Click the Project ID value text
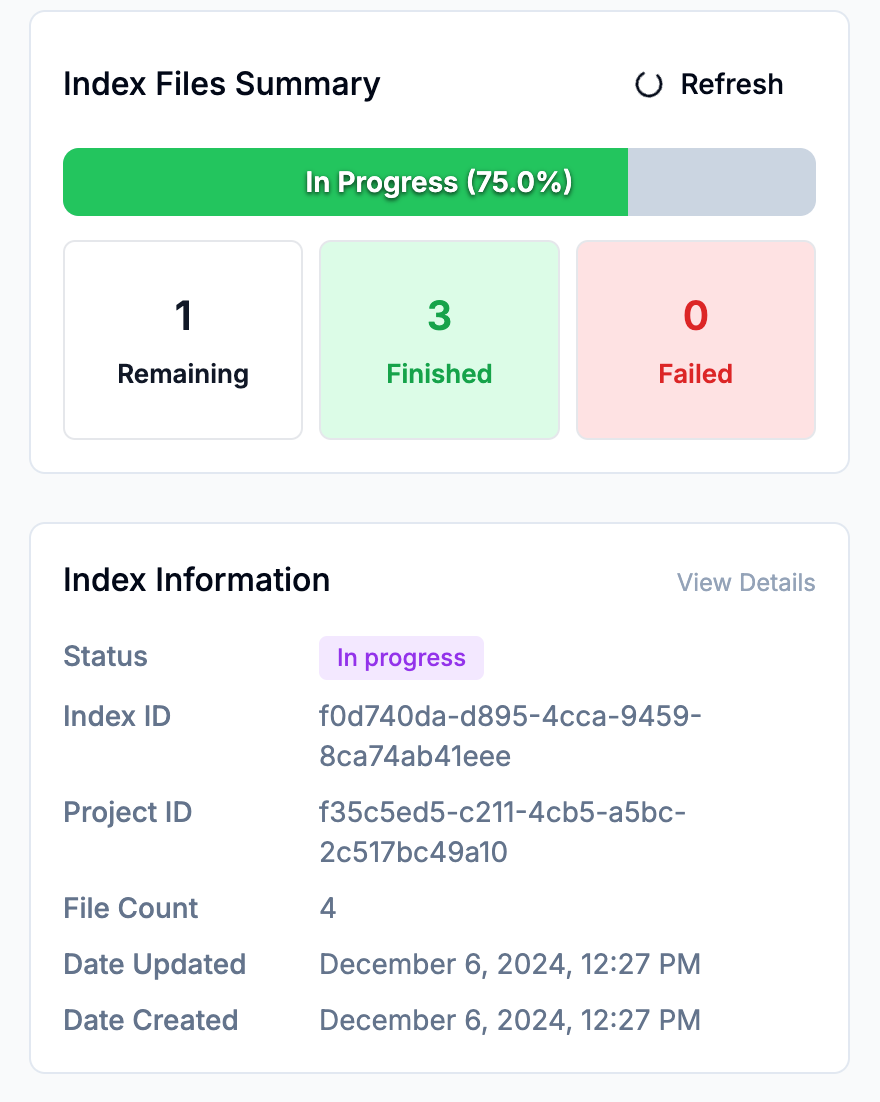This screenshot has height=1102, width=880. click(x=502, y=832)
